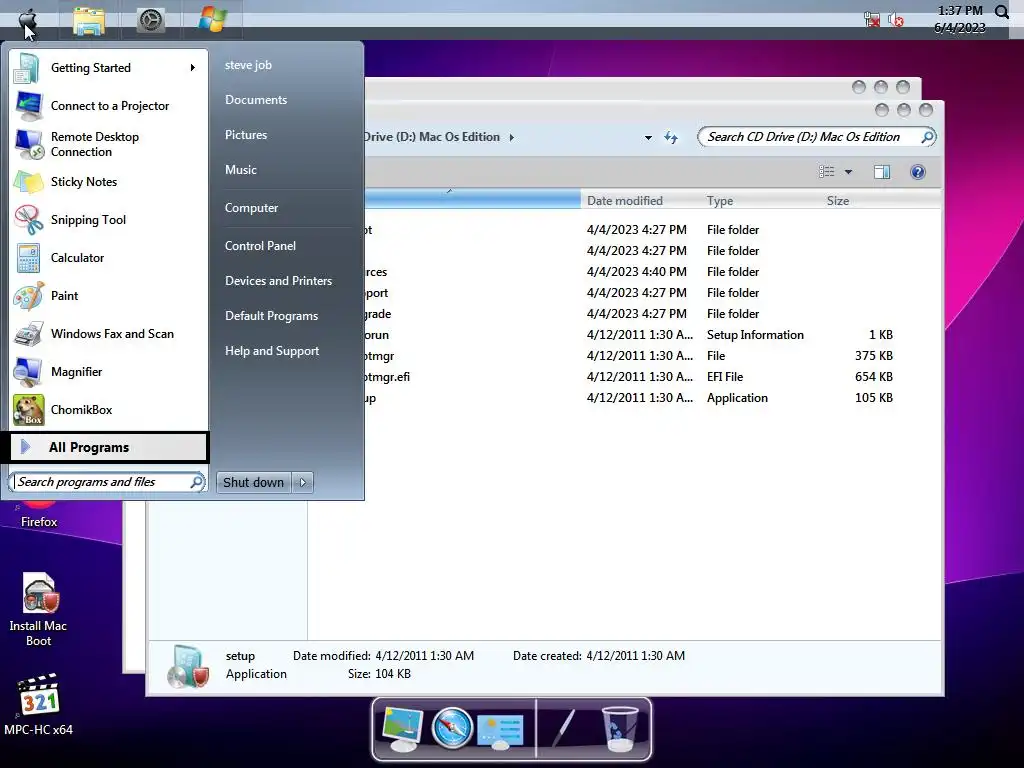Image resolution: width=1024 pixels, height=768 pixels.
Task: Open the Safari compass icon in dock
Action: coord(452,728)
